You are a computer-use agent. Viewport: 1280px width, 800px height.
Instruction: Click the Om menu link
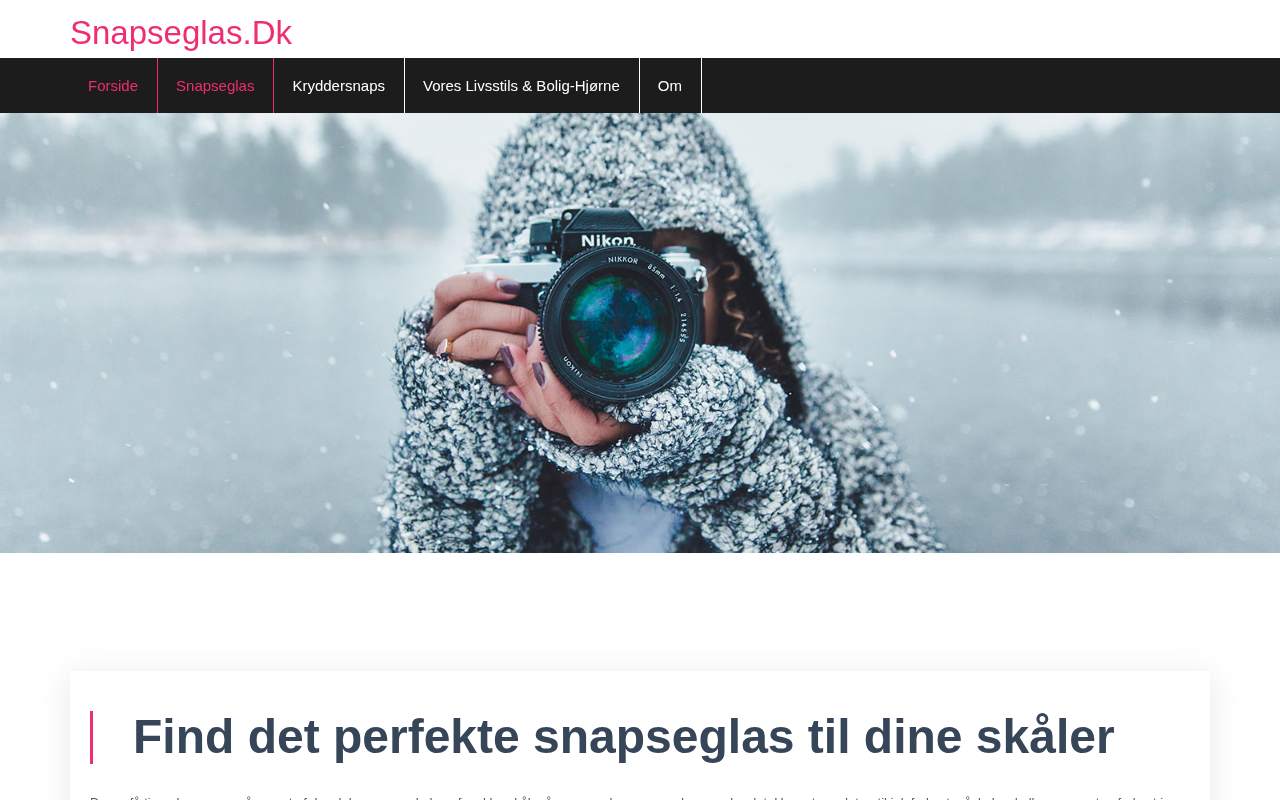click(670, 86)
